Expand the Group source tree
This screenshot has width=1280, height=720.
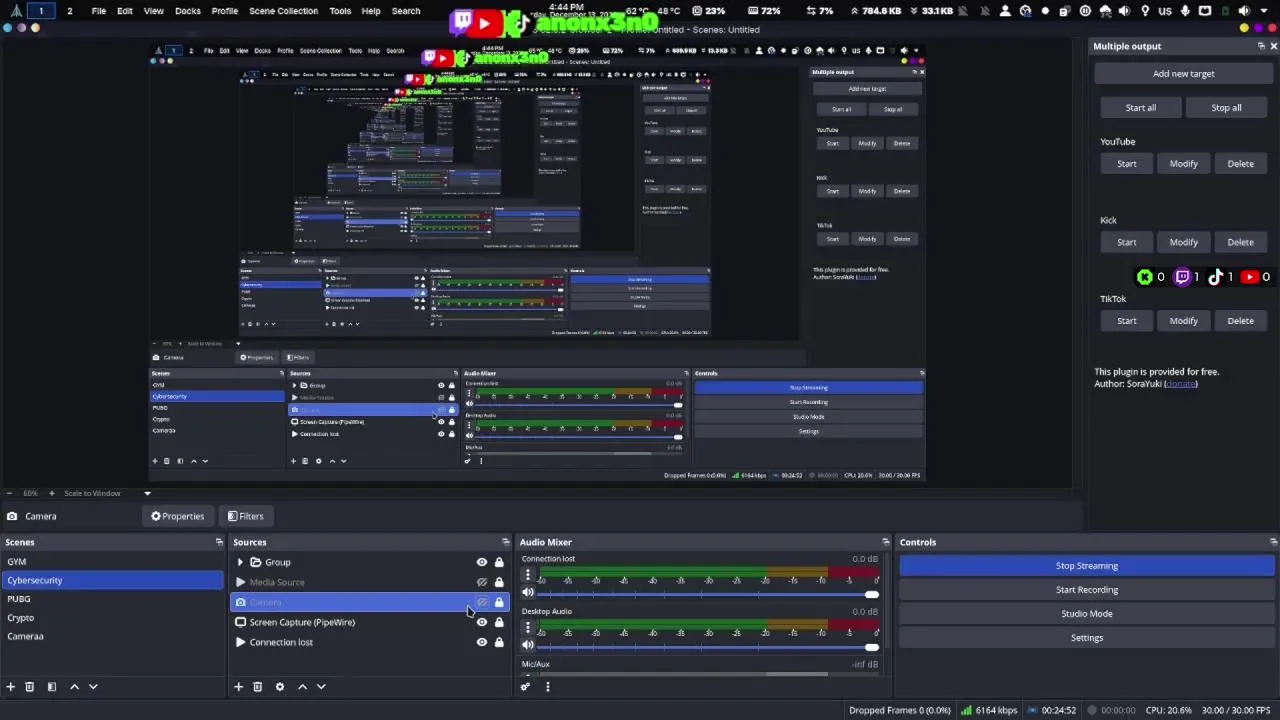coord(240,562)
